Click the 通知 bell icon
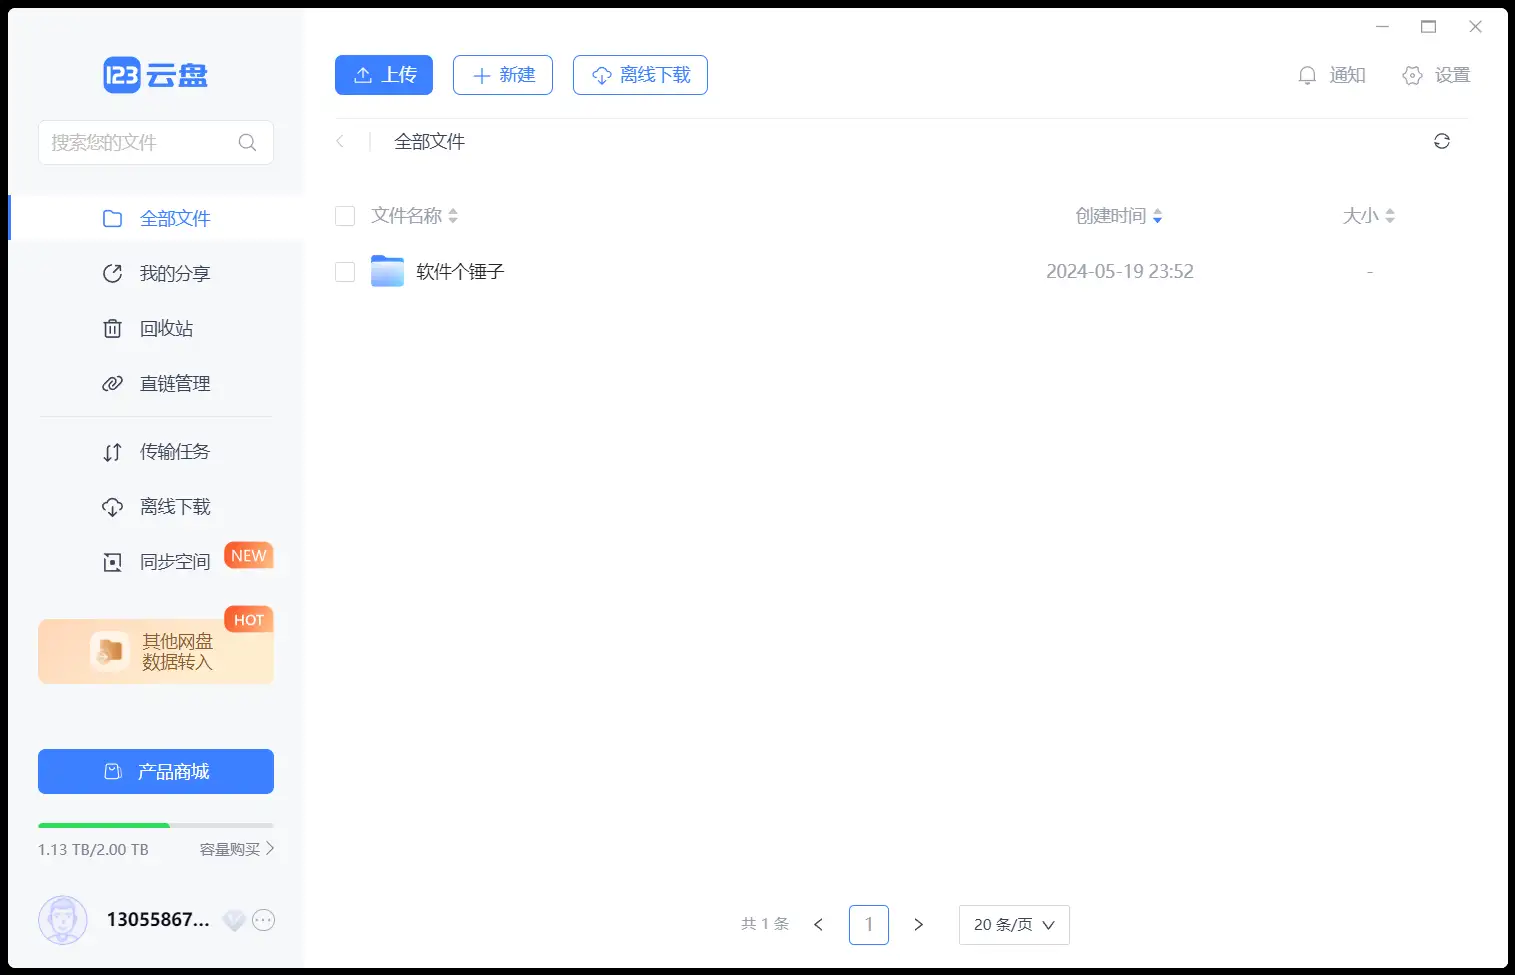Image resolution: width=1515 pixels, height=975 pixels. point(1307,75)
